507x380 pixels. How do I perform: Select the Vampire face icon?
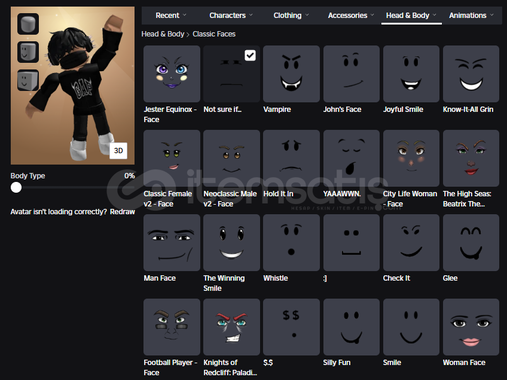(x=291, y=74)
